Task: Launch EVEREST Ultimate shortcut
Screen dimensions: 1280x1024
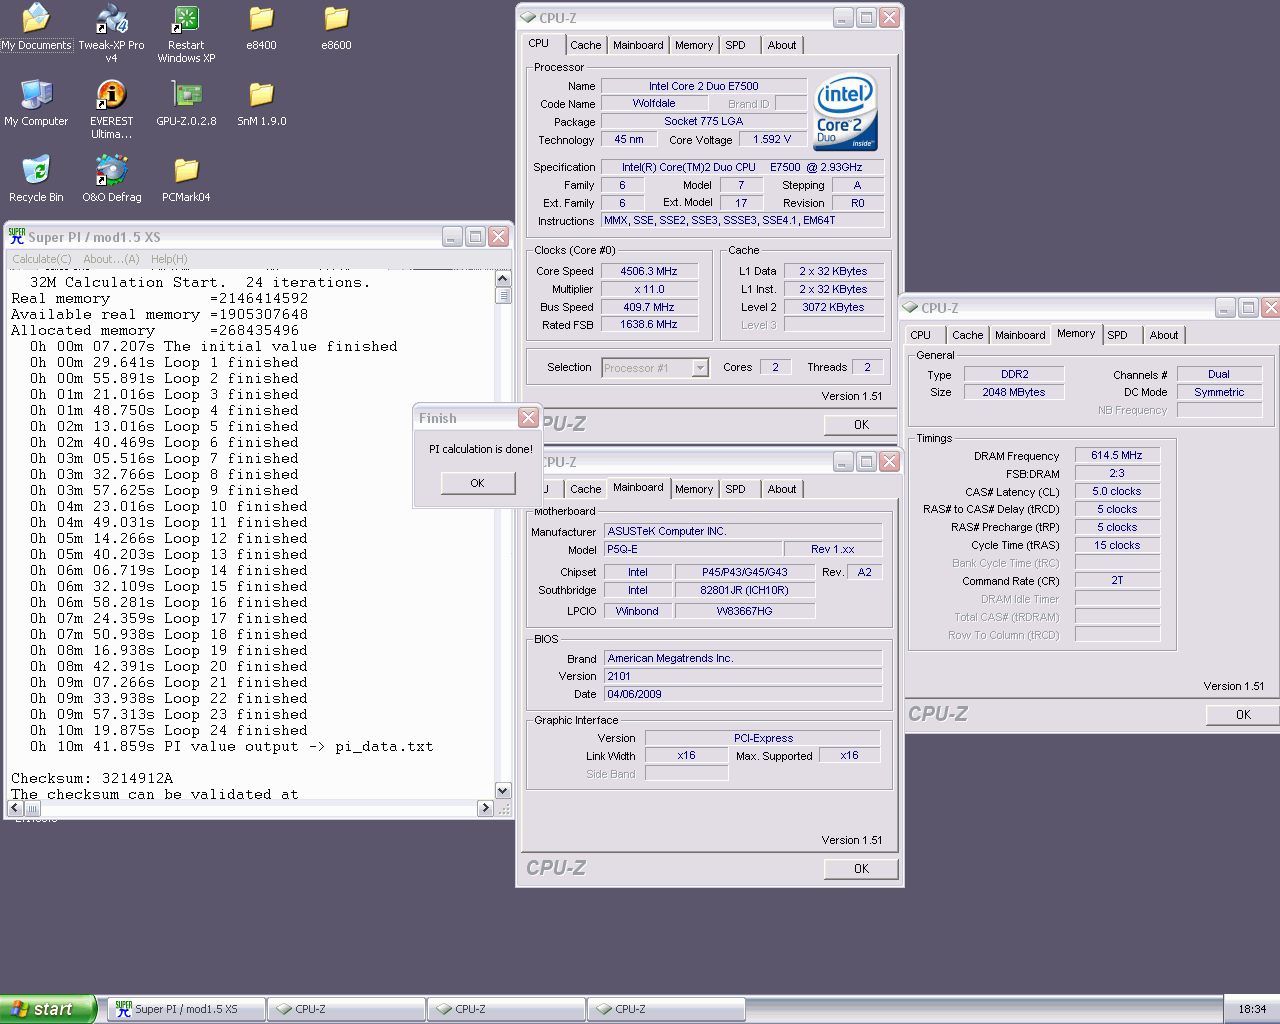Action: click(x=111, y=109)
